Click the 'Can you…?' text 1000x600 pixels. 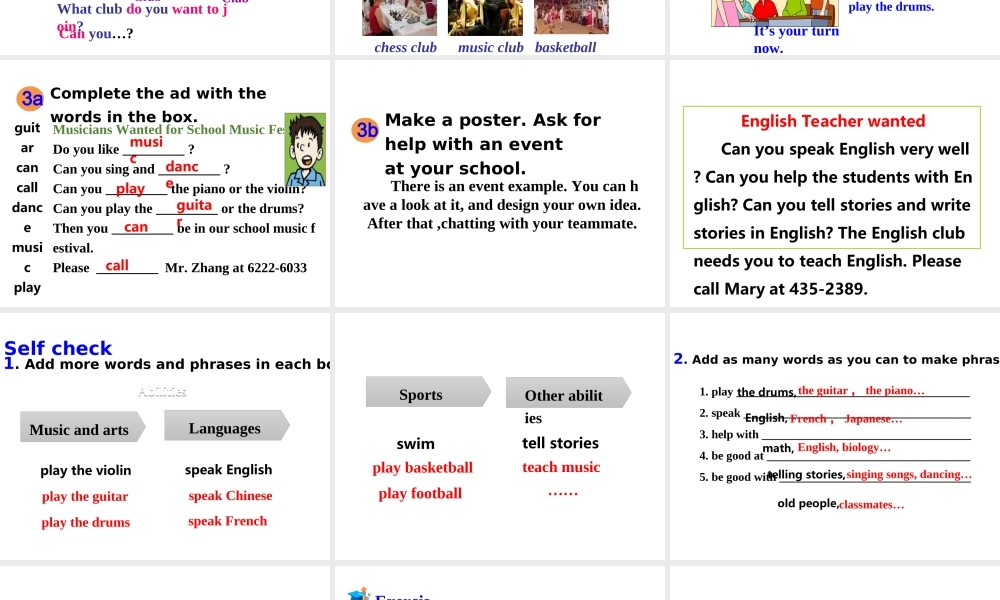click(96, 34)
